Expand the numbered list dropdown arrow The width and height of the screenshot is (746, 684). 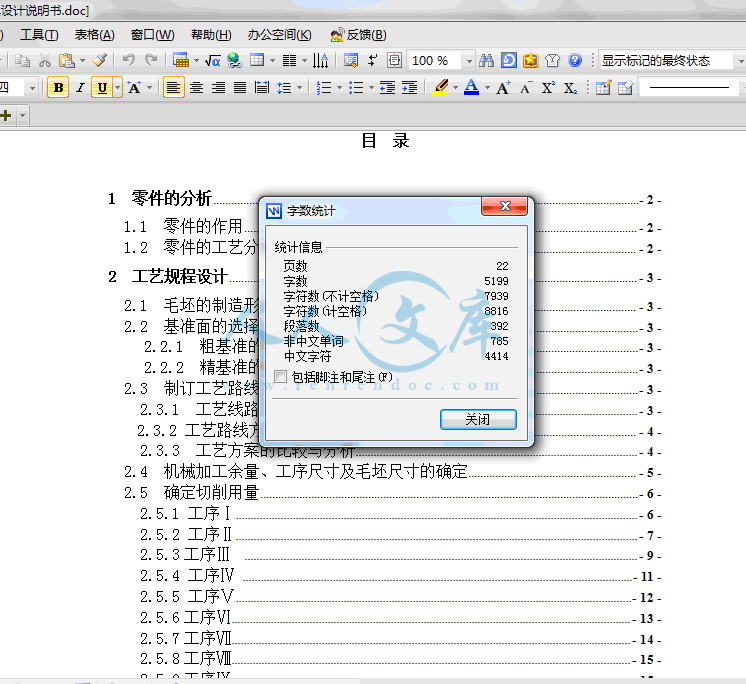[x=339, y=88]
